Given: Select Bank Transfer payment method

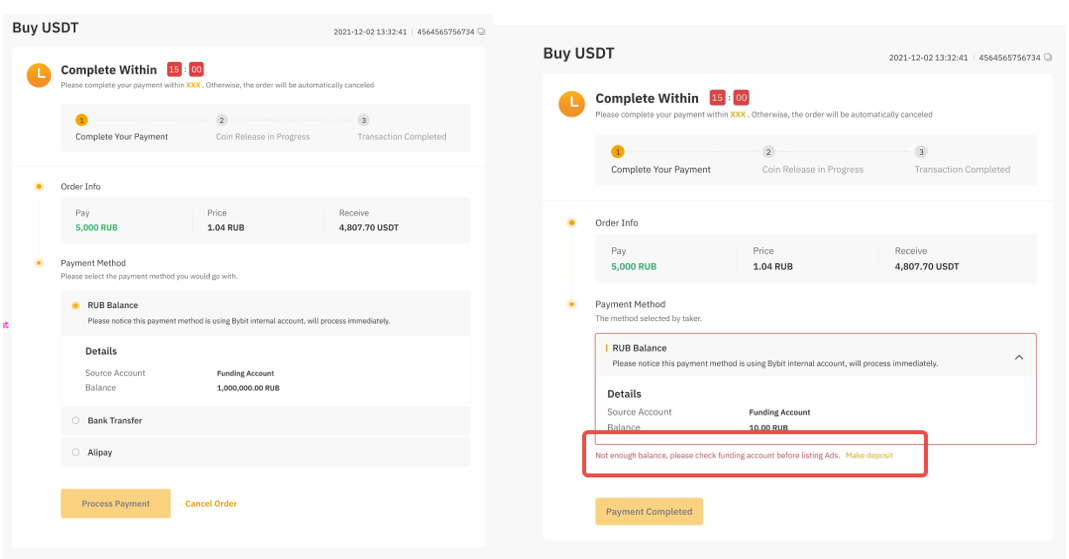Looking at the screenshot, I should pyautogui.click(x=75, y=421).
